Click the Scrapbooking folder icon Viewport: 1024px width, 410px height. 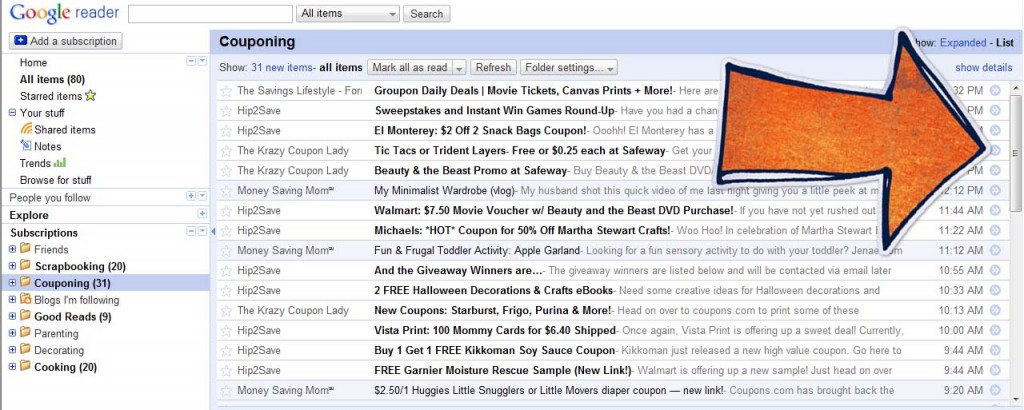(x=25, y=266)
